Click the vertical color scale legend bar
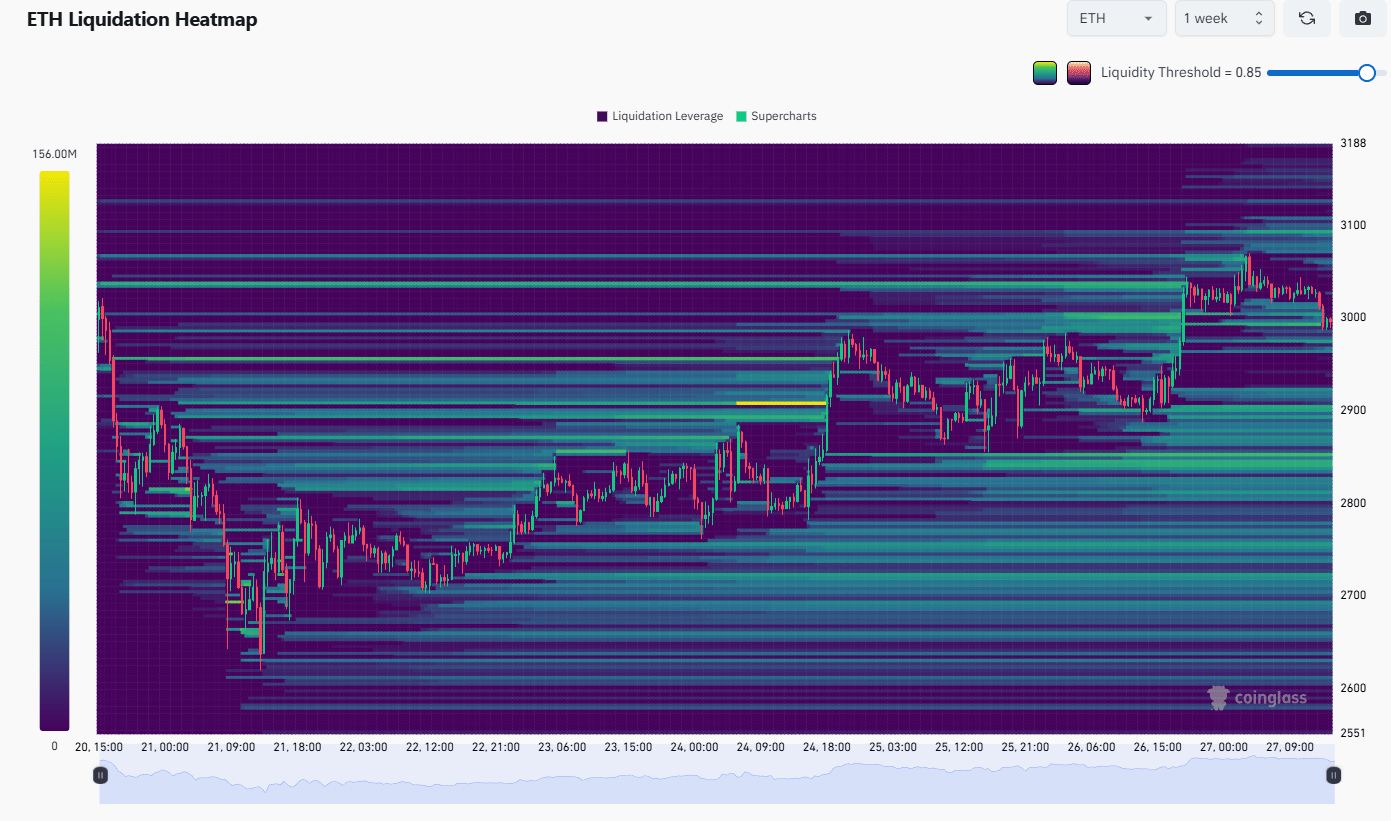The width and height of the screenshot is (1391, 821). pos(55,451)
